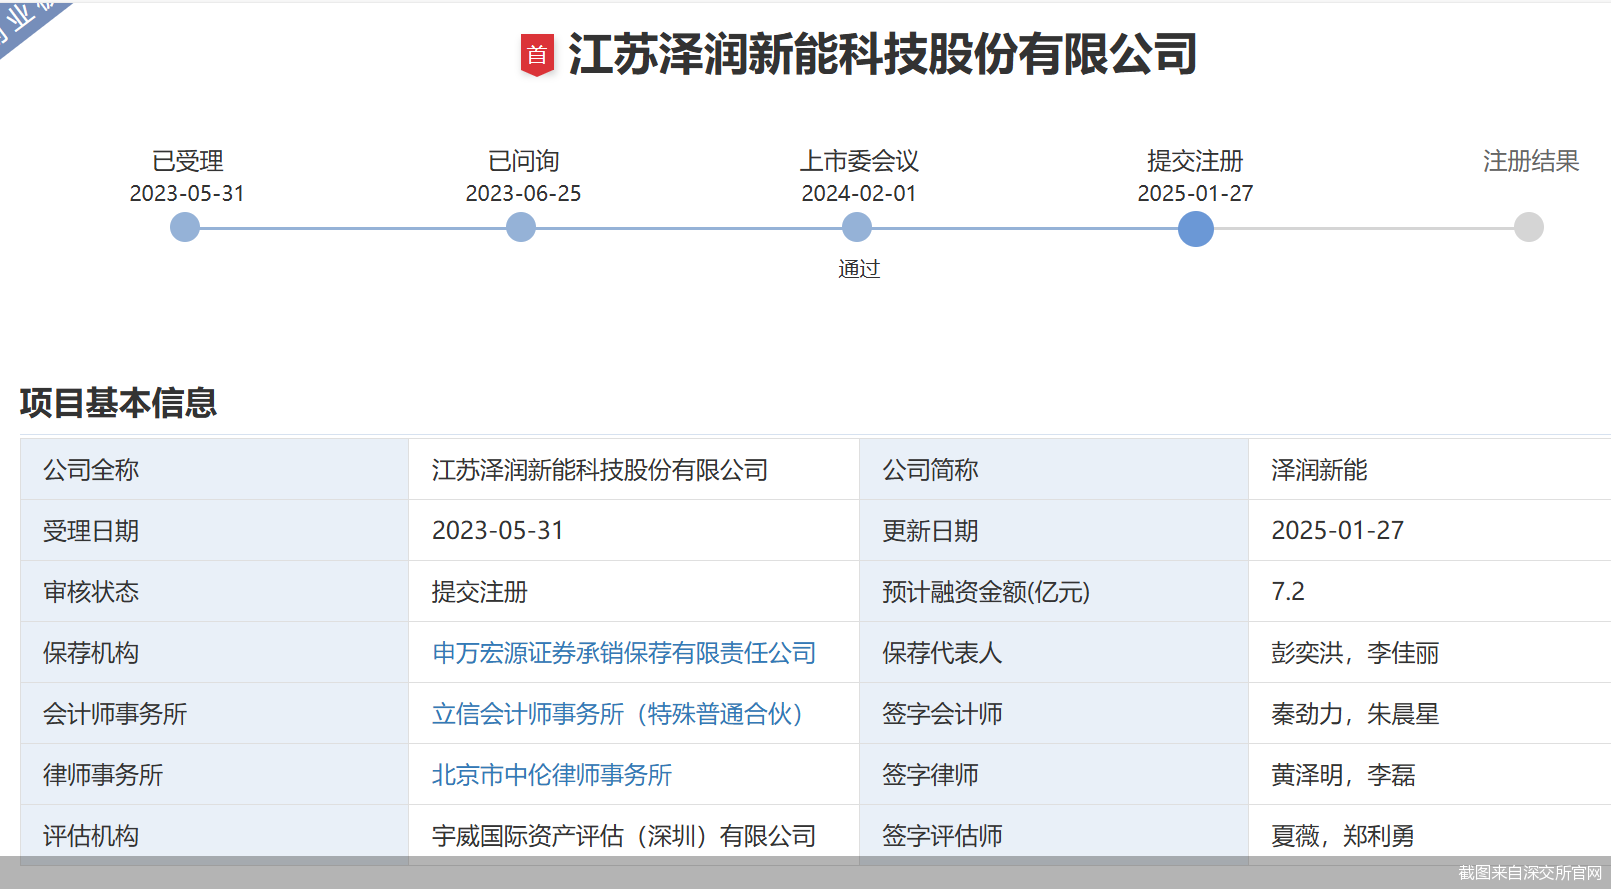Viewport: 1611px width, 889px height.
Task: Click the 宇威国际资产评估 evaluation agency cell
Action: tap(624, 836)
